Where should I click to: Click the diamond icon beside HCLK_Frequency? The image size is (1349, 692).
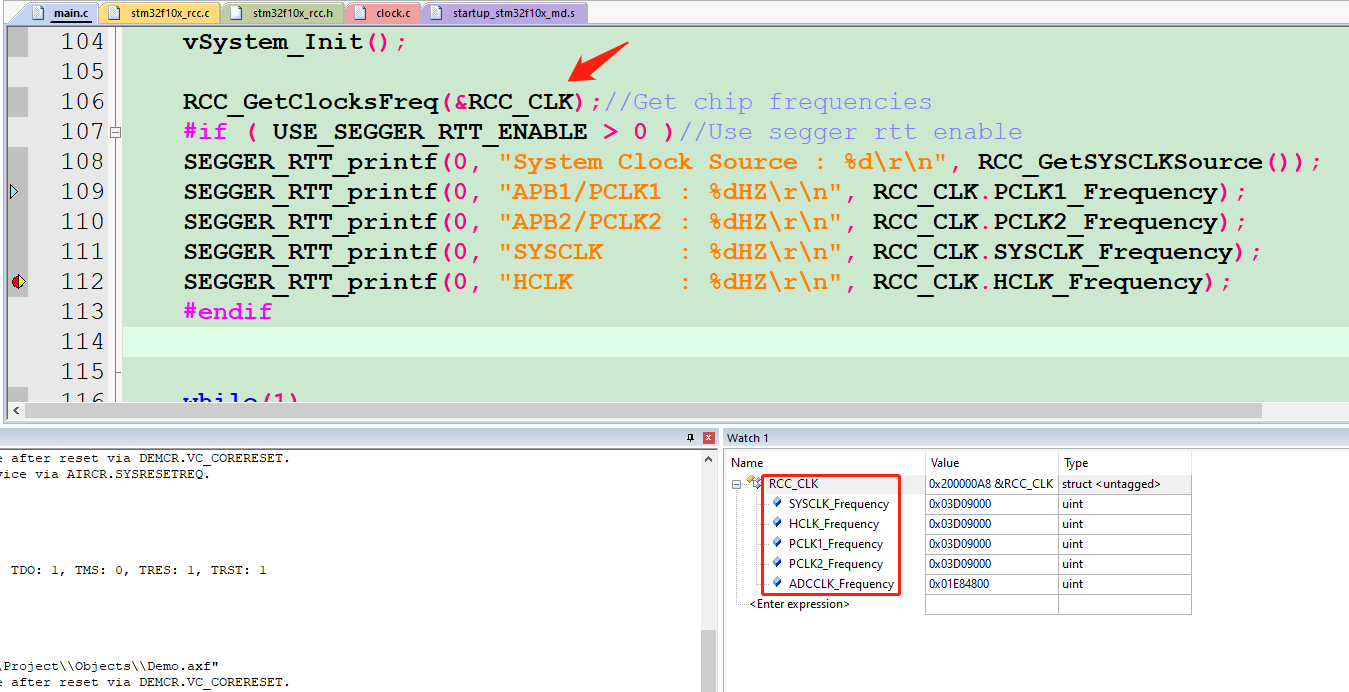tap(778, 523)
